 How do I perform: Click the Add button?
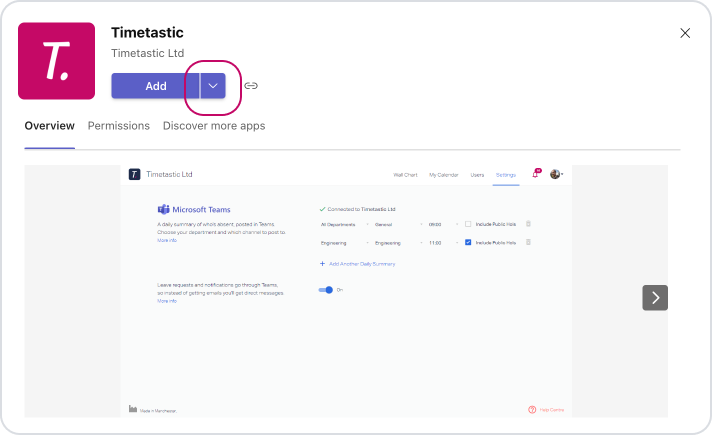pos(155,86)
